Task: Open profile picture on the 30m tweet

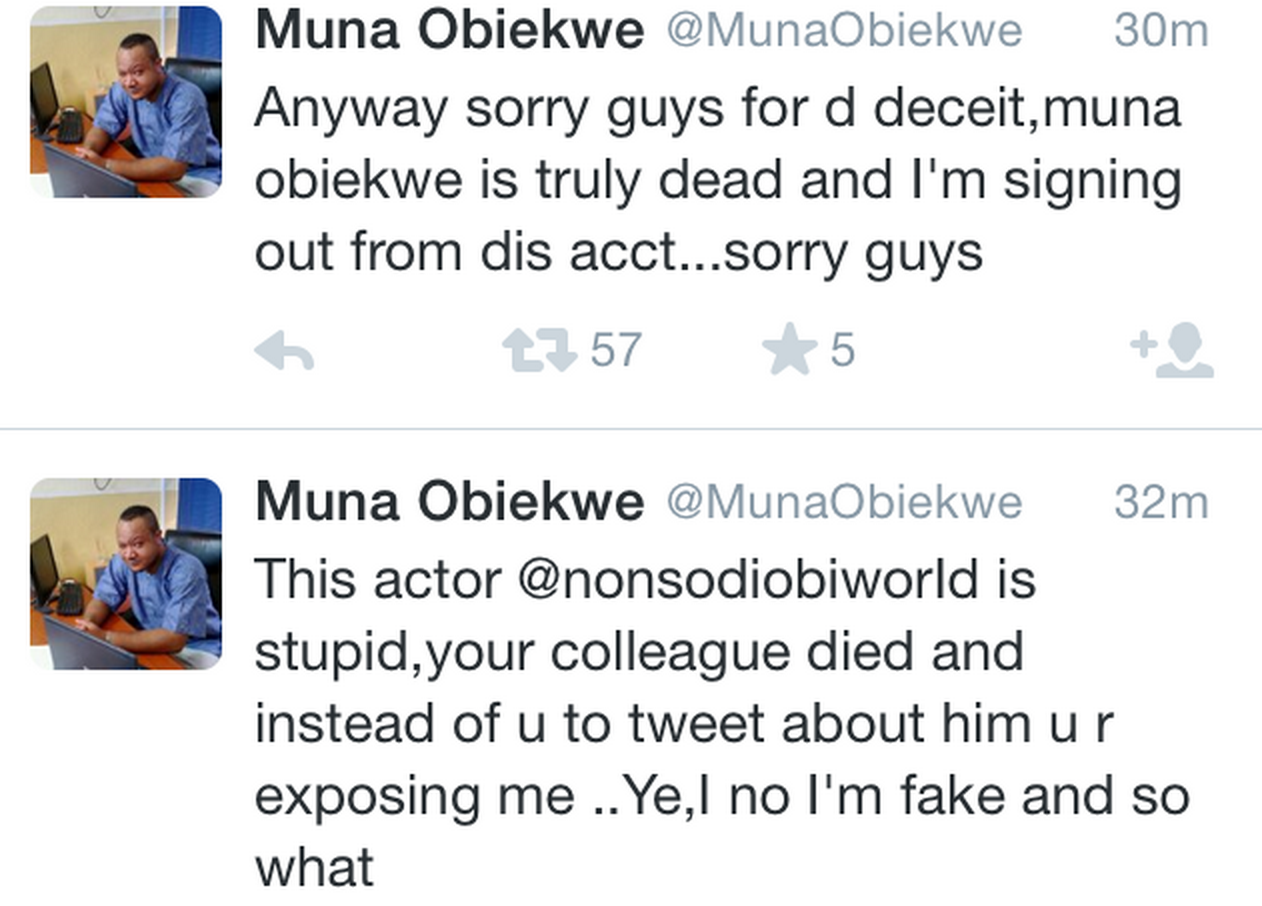Action: tap(126, 101)
